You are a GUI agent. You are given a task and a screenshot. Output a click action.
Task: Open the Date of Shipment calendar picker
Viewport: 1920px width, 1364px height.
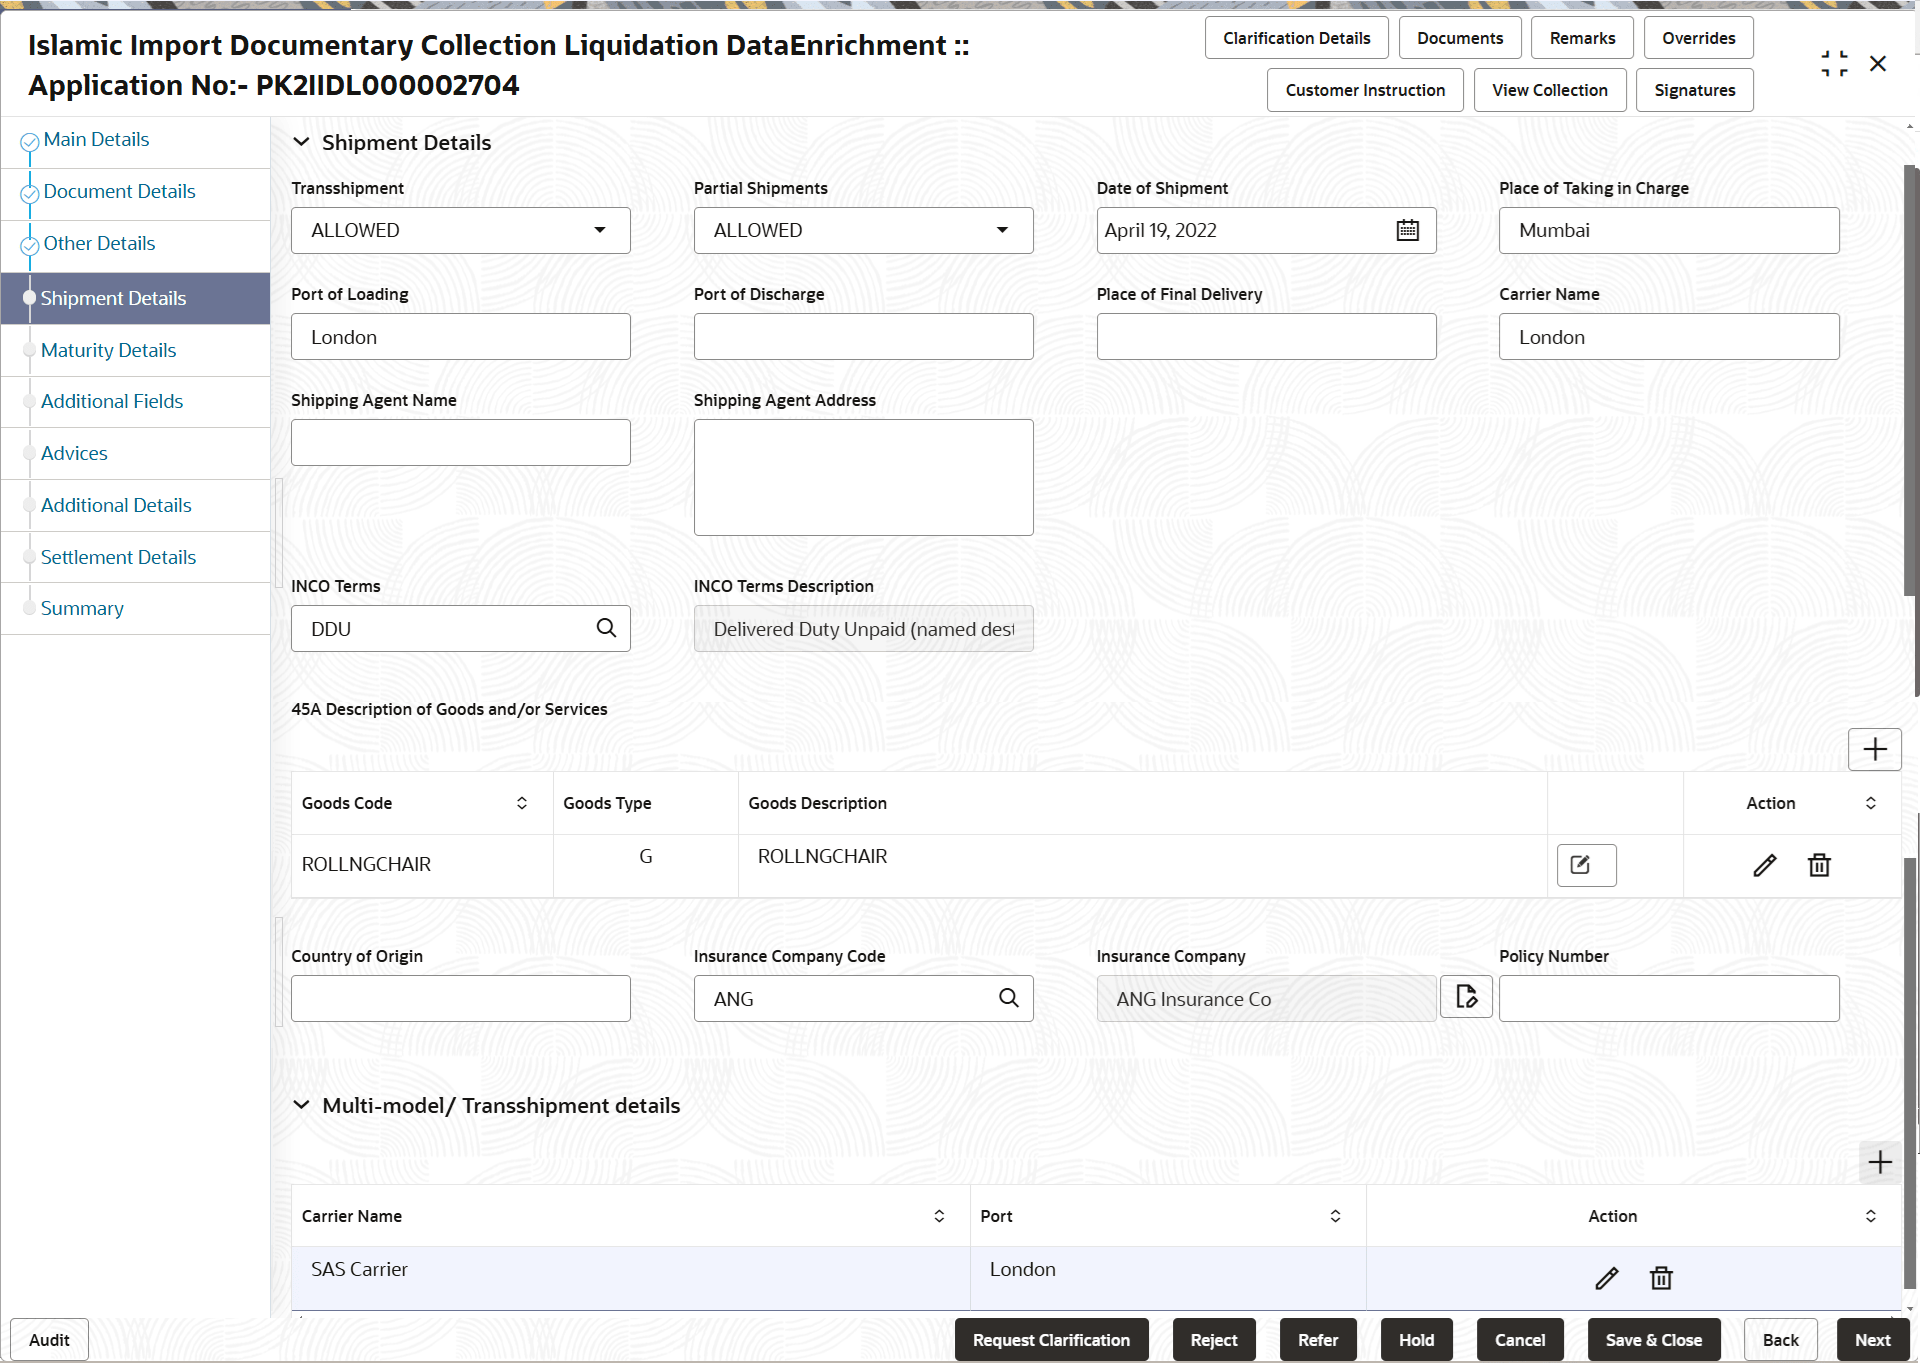tap(1407, 230)
